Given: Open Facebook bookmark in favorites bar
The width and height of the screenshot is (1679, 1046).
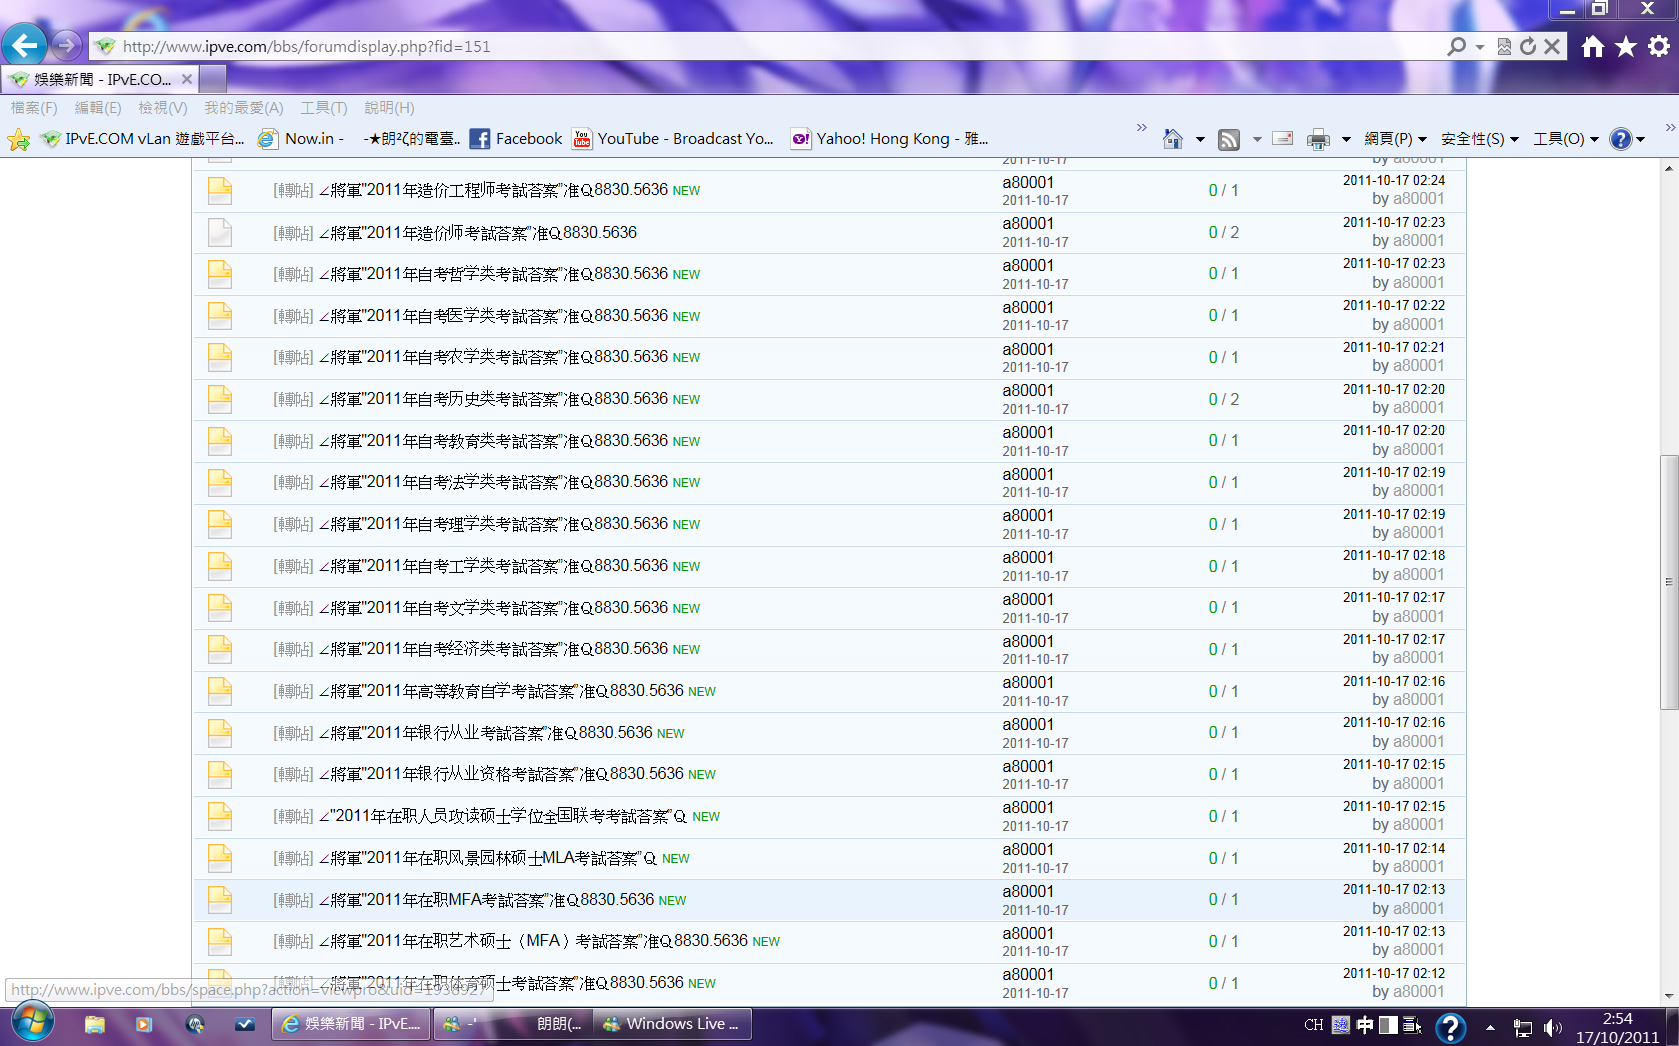Looking at the screenshot, I should pyautogui.click(x=516, y=139).
